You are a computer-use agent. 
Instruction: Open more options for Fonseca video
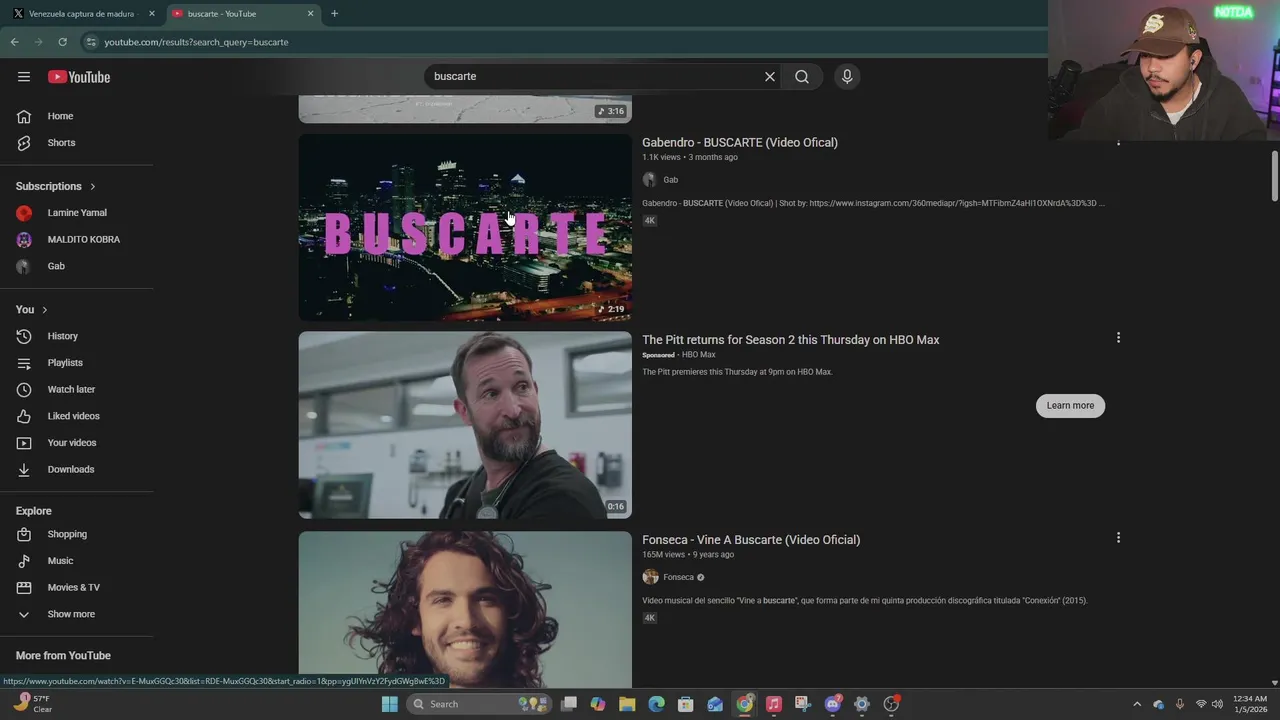(1118, 538)
